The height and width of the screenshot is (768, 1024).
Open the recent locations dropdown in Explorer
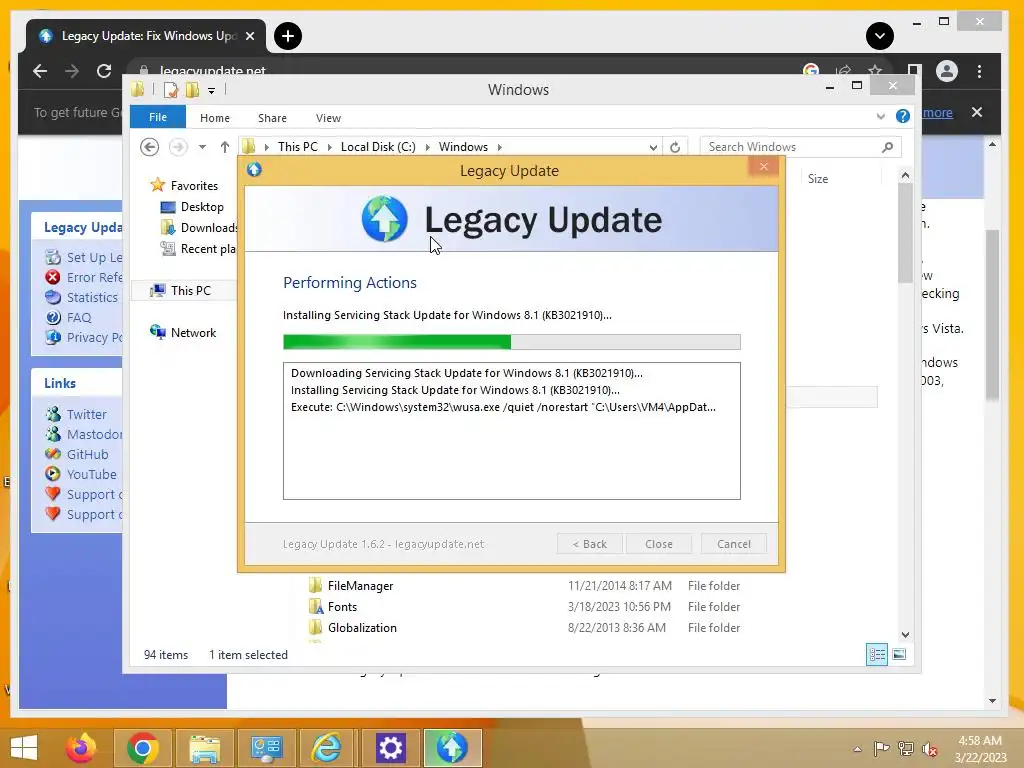point(202,147)
